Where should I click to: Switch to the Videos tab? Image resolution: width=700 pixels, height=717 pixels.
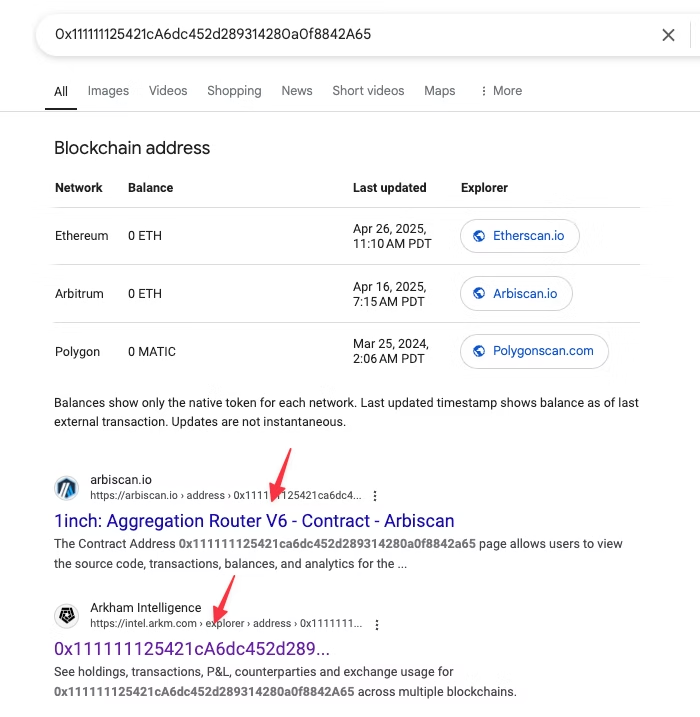[168, 91]
